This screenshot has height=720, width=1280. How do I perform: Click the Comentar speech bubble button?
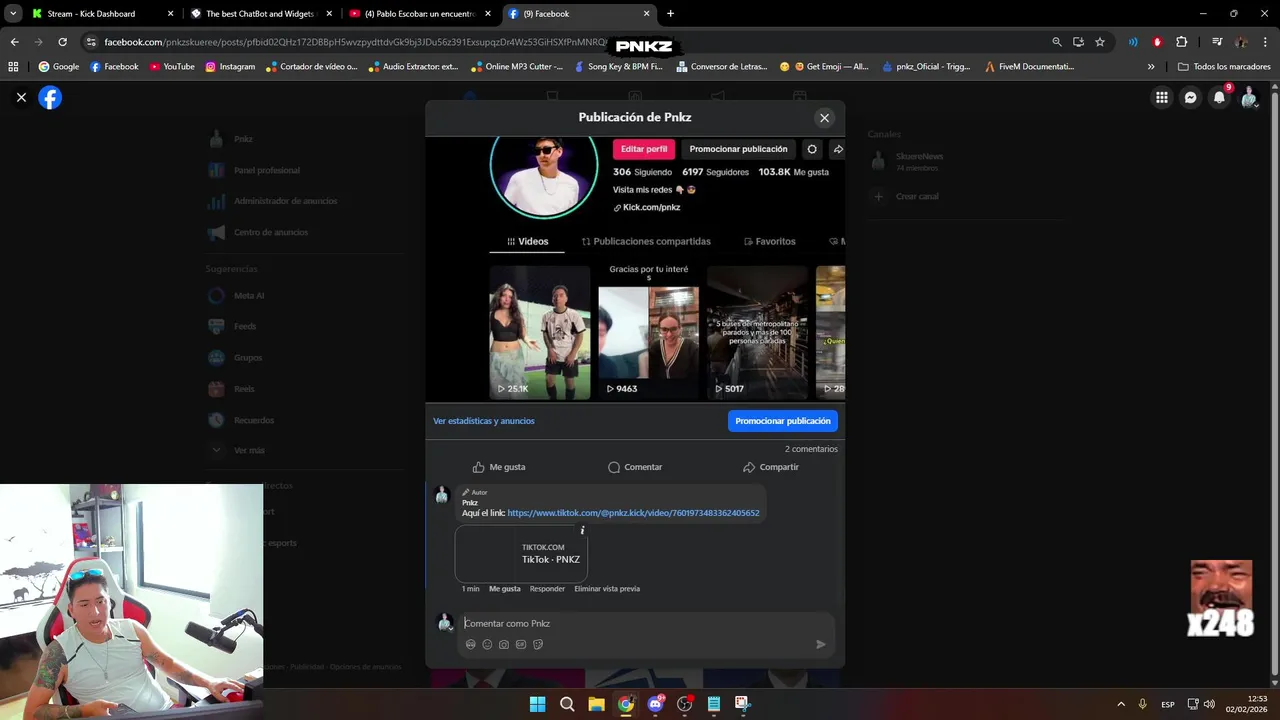pyautogui.click(x=635, y=467)
